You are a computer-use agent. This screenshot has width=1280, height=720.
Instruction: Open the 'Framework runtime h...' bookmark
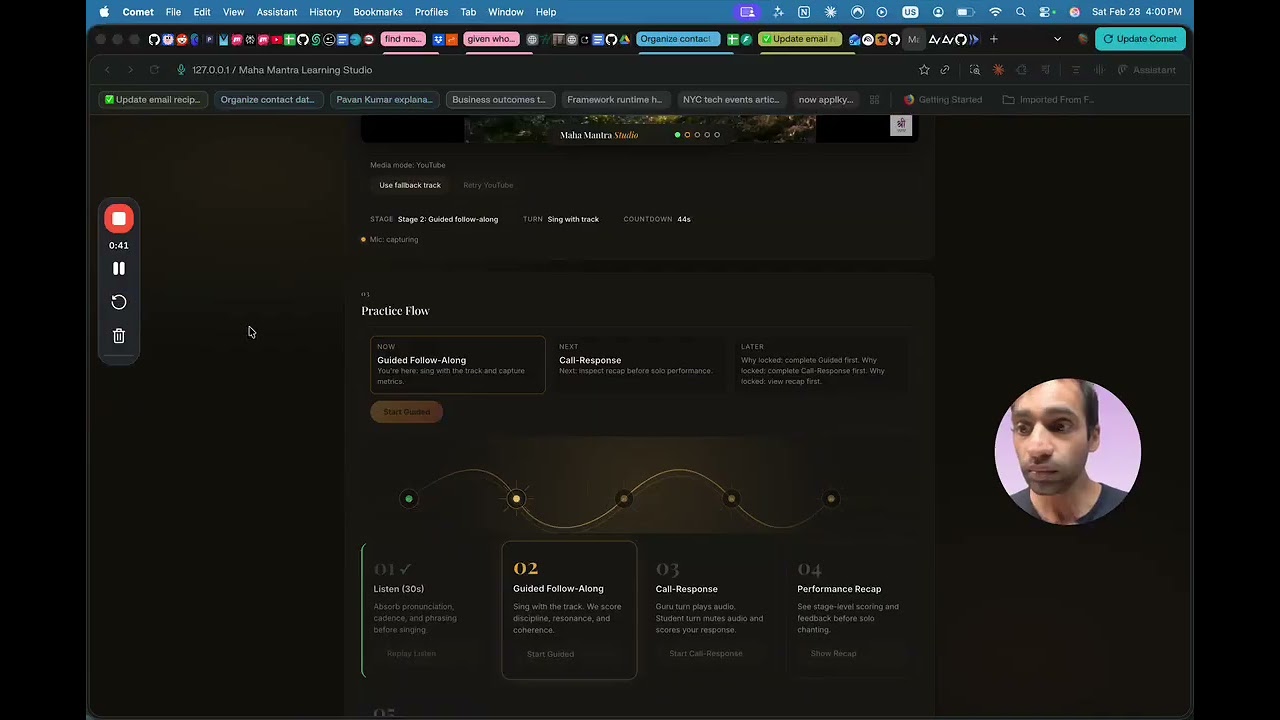614,100
